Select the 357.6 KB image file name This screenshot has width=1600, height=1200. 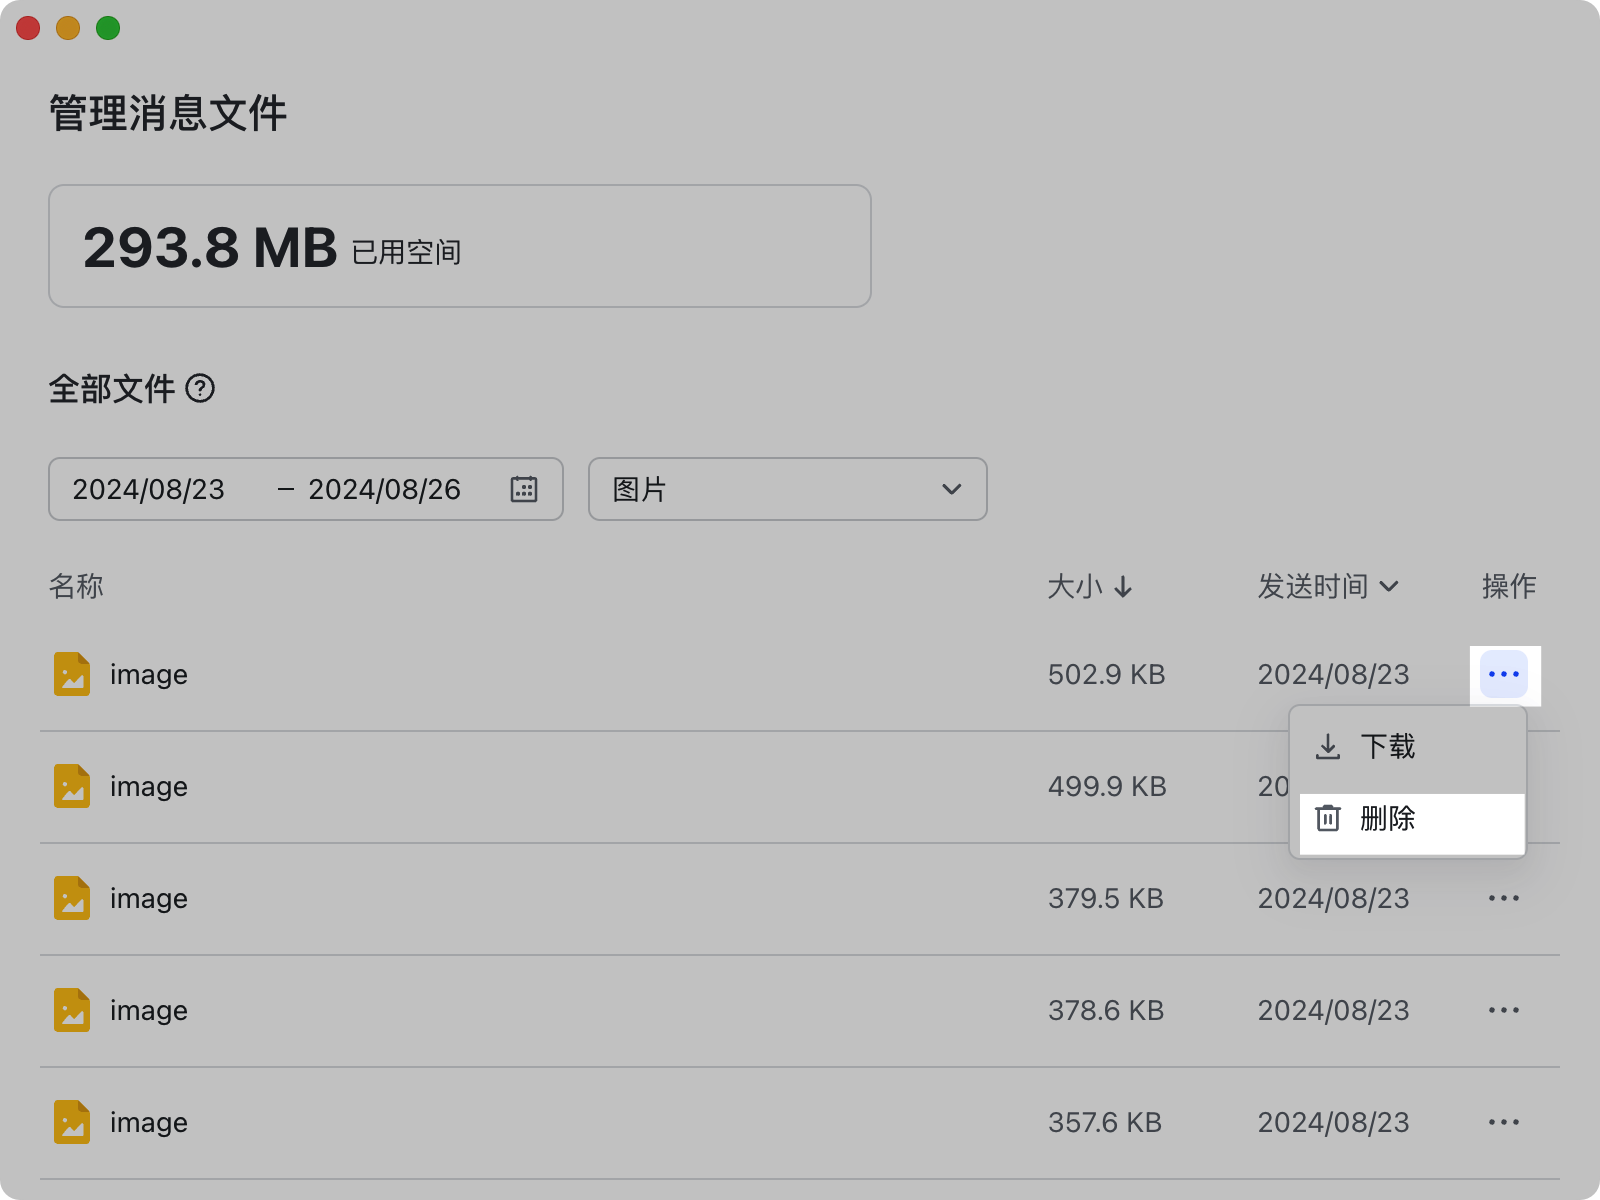149,1123
